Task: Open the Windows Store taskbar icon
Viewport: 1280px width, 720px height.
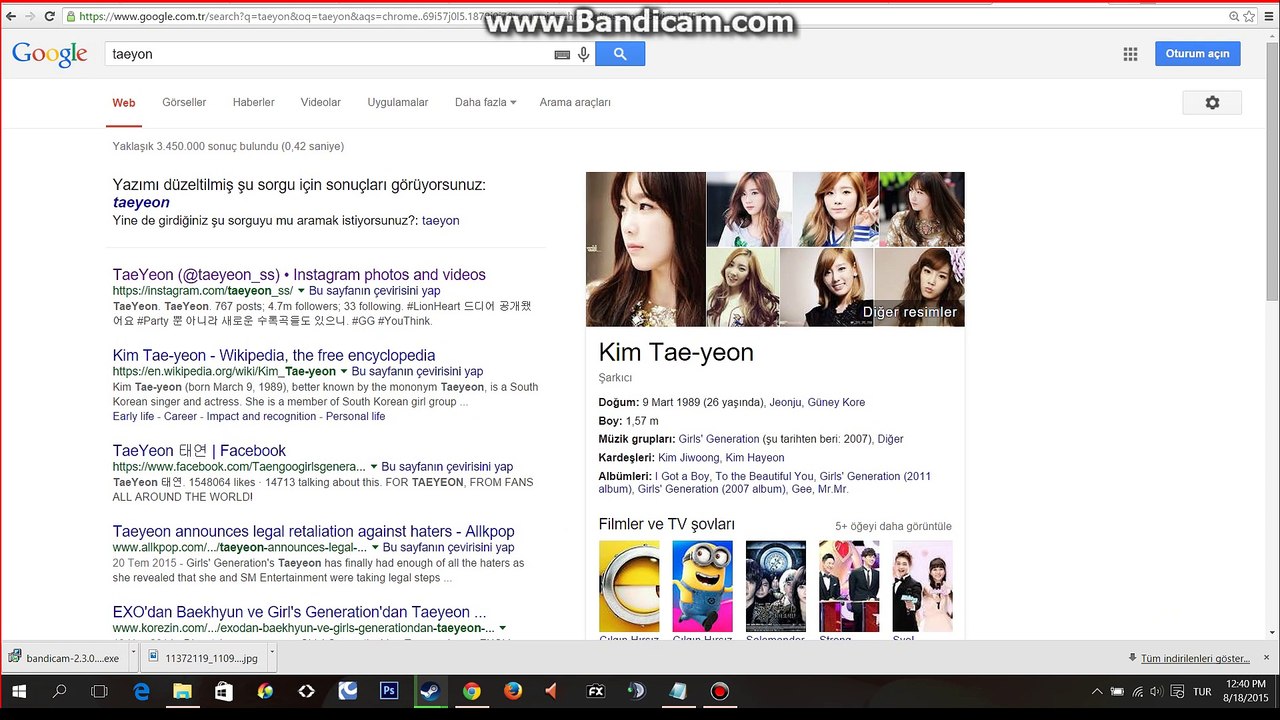Action: (223, 691)
